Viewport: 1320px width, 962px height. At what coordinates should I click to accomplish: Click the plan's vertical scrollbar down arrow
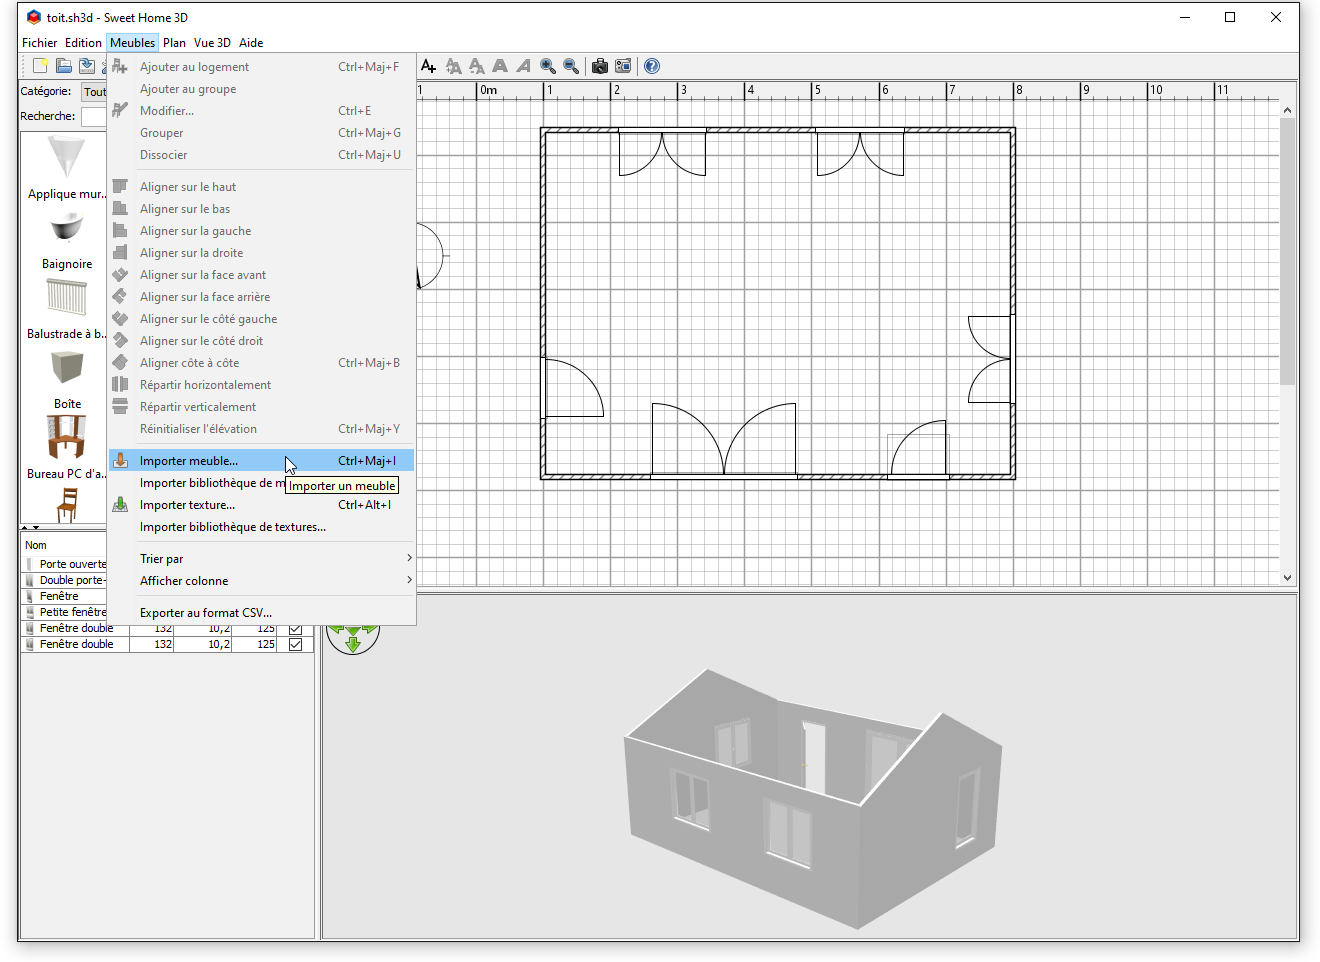(1287, 577)
